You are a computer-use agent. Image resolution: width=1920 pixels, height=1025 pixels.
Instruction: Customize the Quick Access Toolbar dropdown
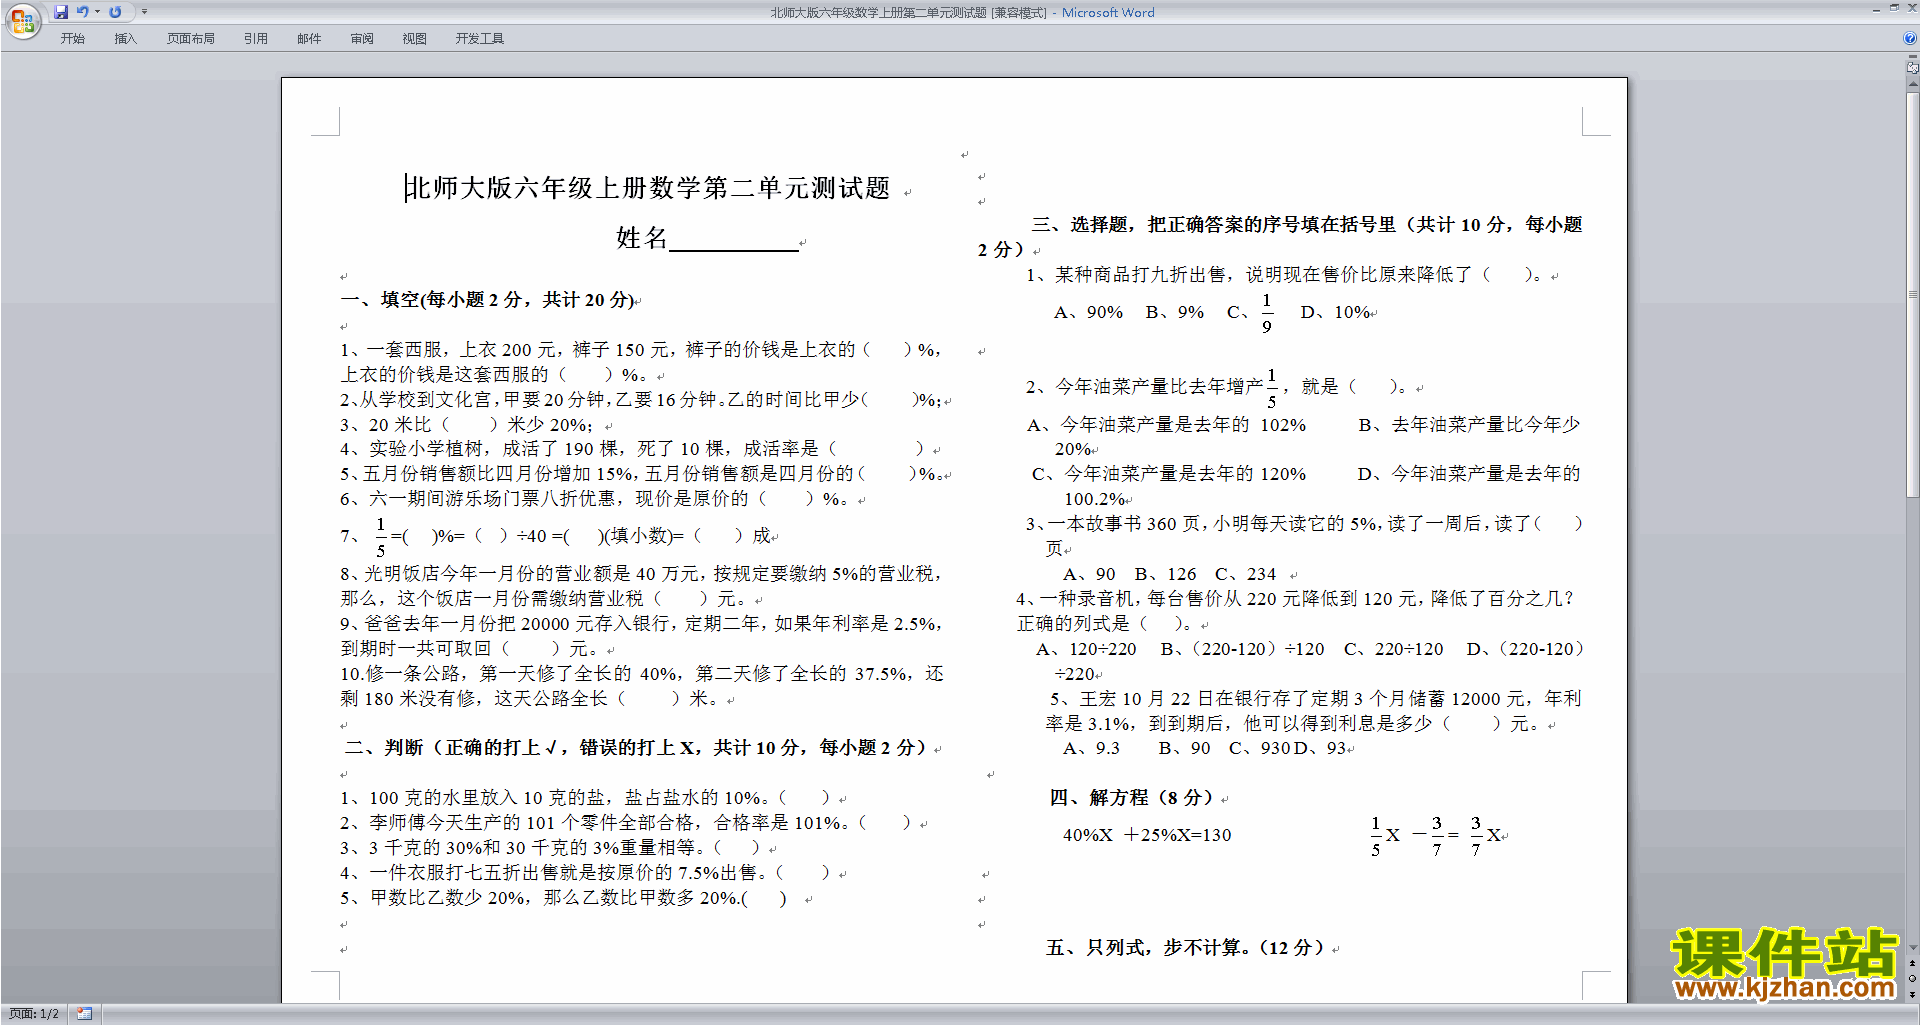pos(144,12)
